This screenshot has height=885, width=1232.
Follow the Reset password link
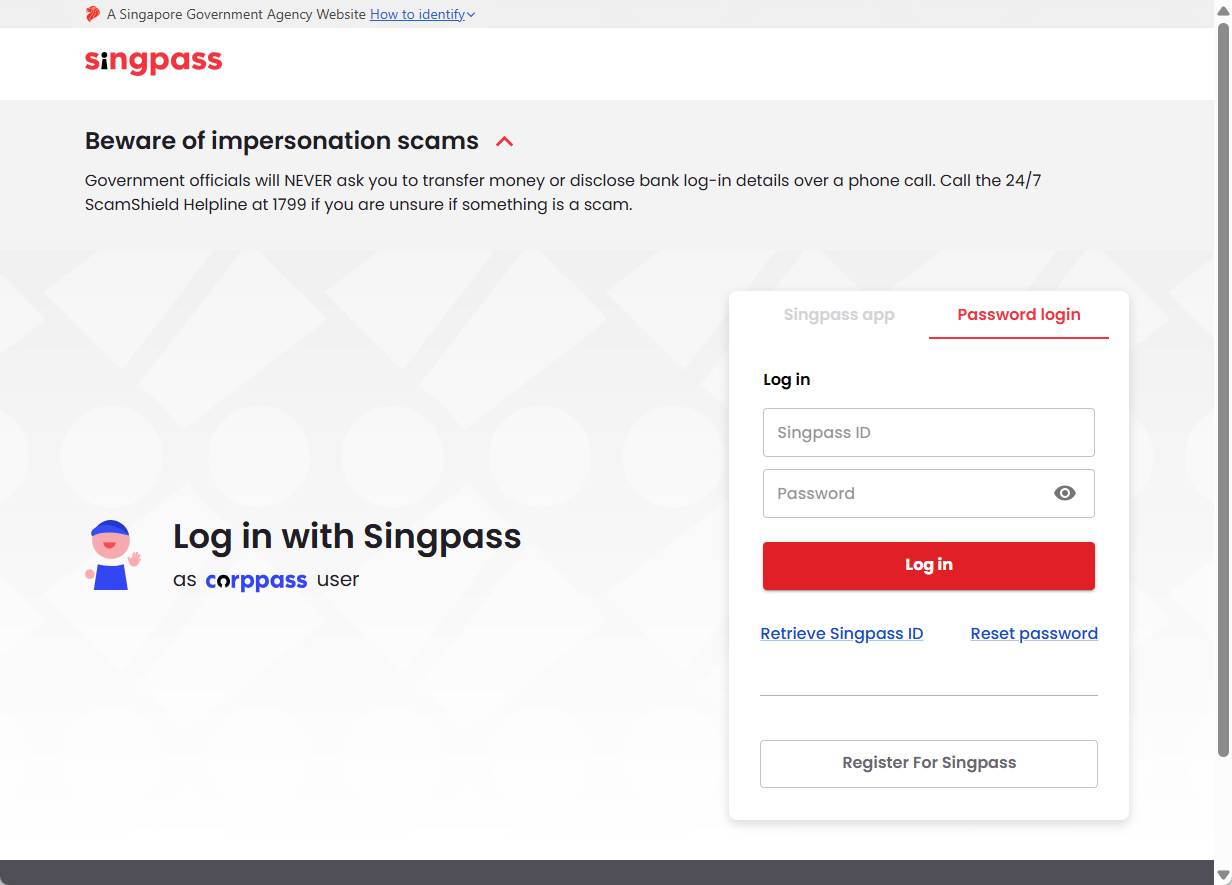tap(1034, 634)
